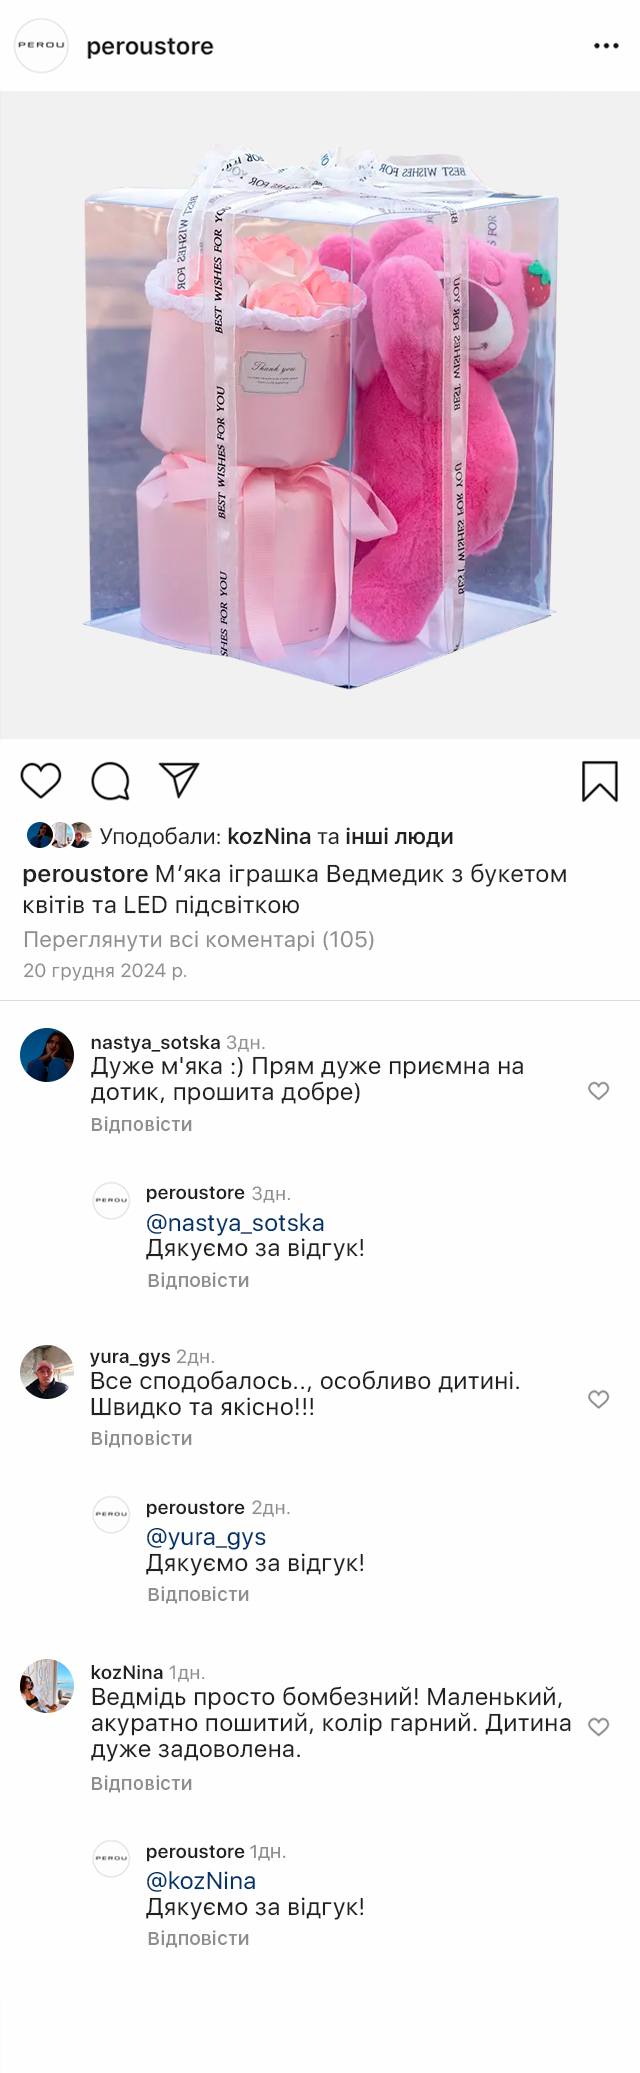Share post using paper plane icon
640x2073 pixels.
[x=180, y=780]
